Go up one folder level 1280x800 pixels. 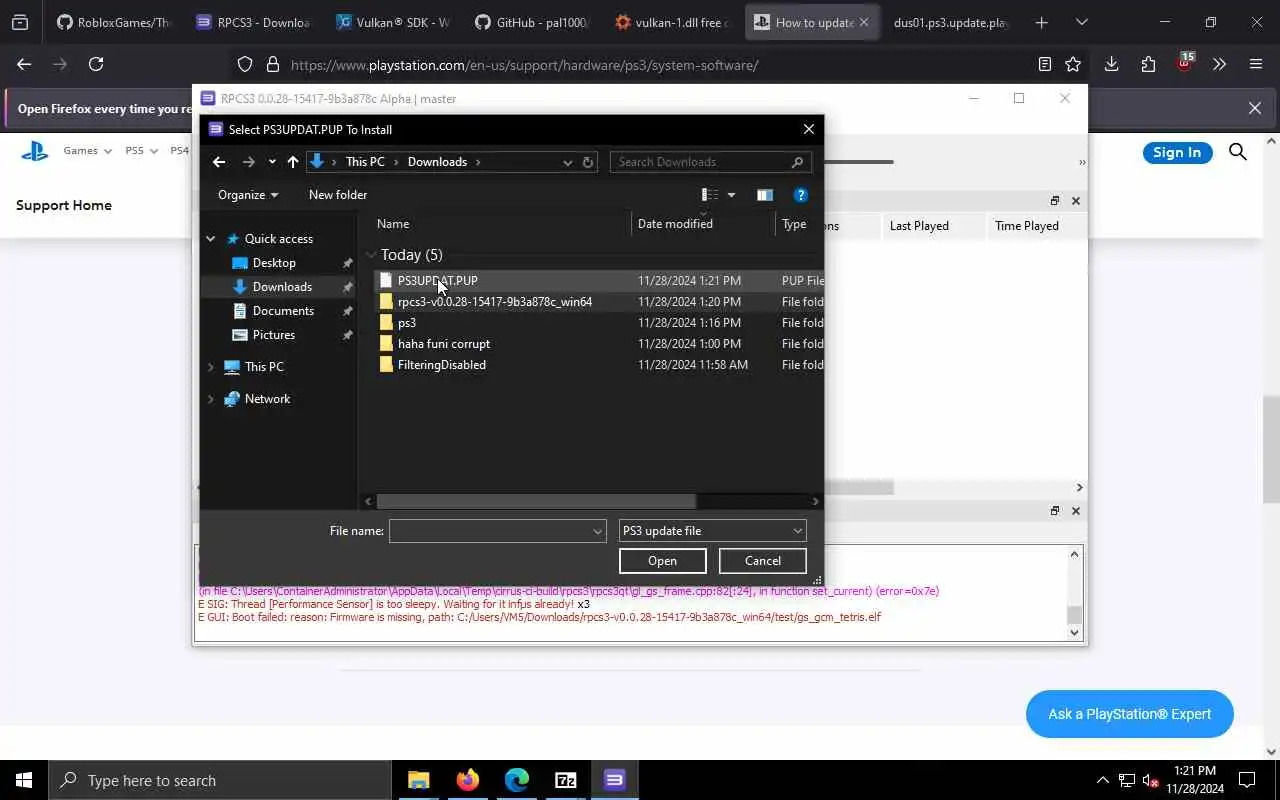tap(292, 162)
